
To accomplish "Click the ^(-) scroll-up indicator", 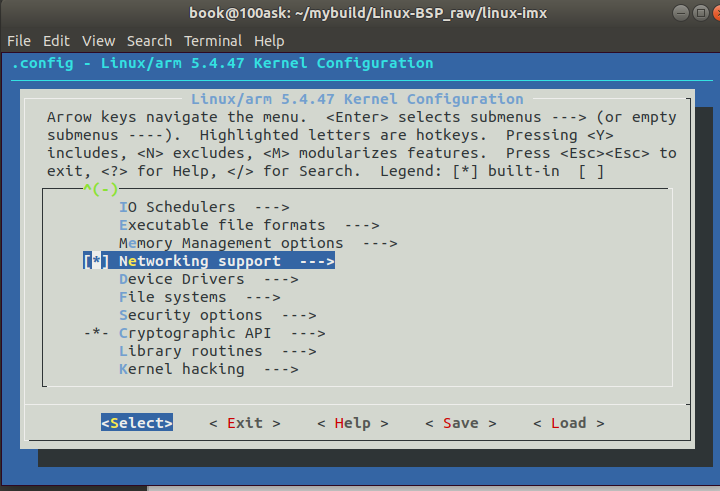I will click(101, 189).
